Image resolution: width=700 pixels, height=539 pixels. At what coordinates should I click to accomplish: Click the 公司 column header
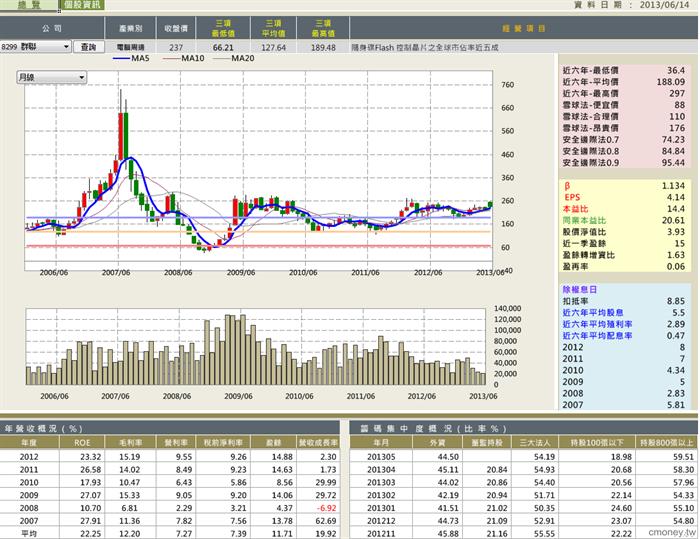tap(52, 28)
